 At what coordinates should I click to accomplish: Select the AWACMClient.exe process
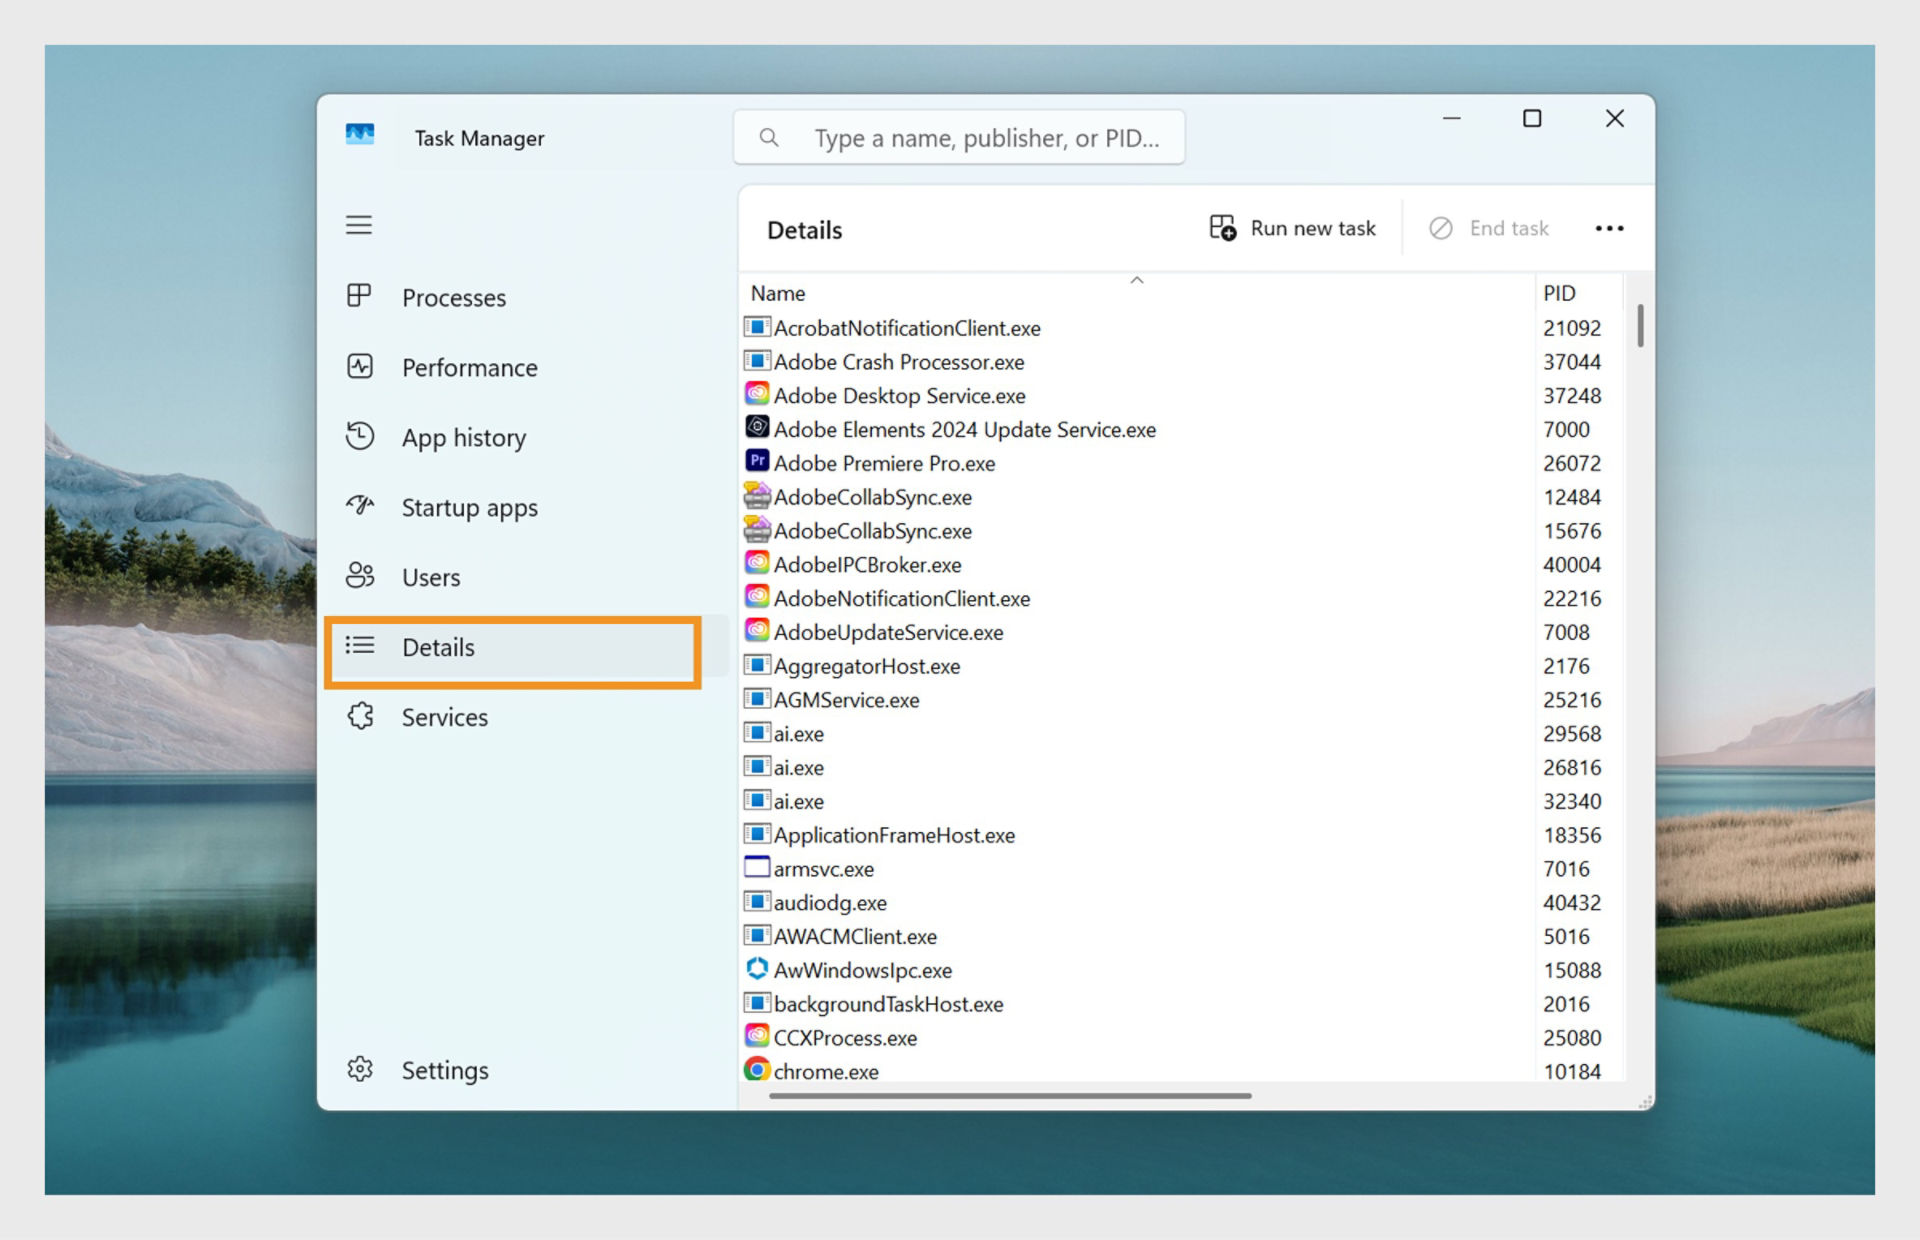coord(1183,936)
